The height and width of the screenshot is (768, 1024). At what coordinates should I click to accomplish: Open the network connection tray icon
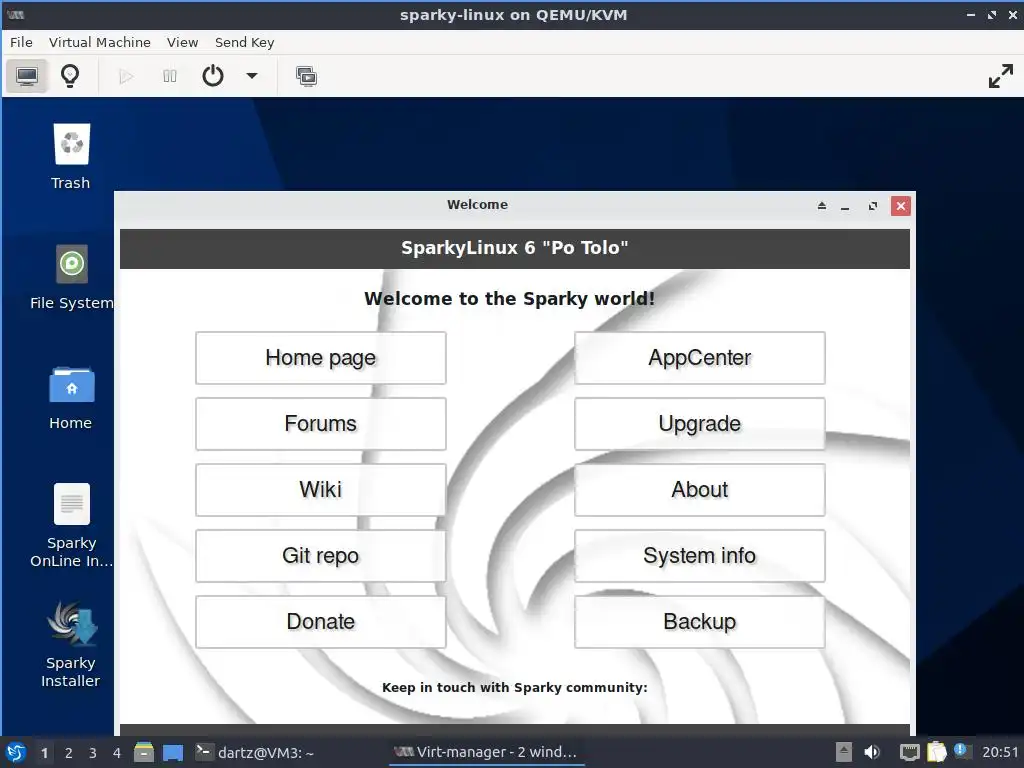(909, 752)
